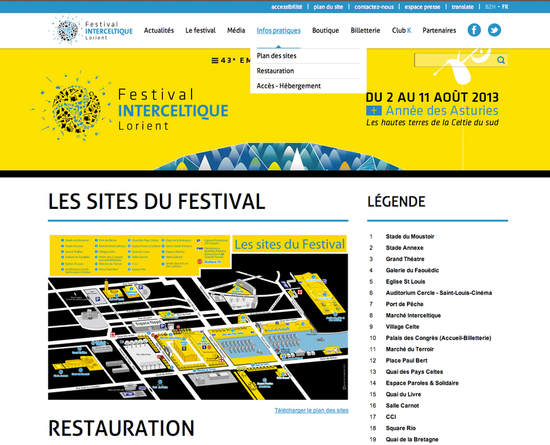Click legend entry Galerie du Faouëdic
This screenshot has width=550, height=445.
pyautogui.click(x=412, y=270)
